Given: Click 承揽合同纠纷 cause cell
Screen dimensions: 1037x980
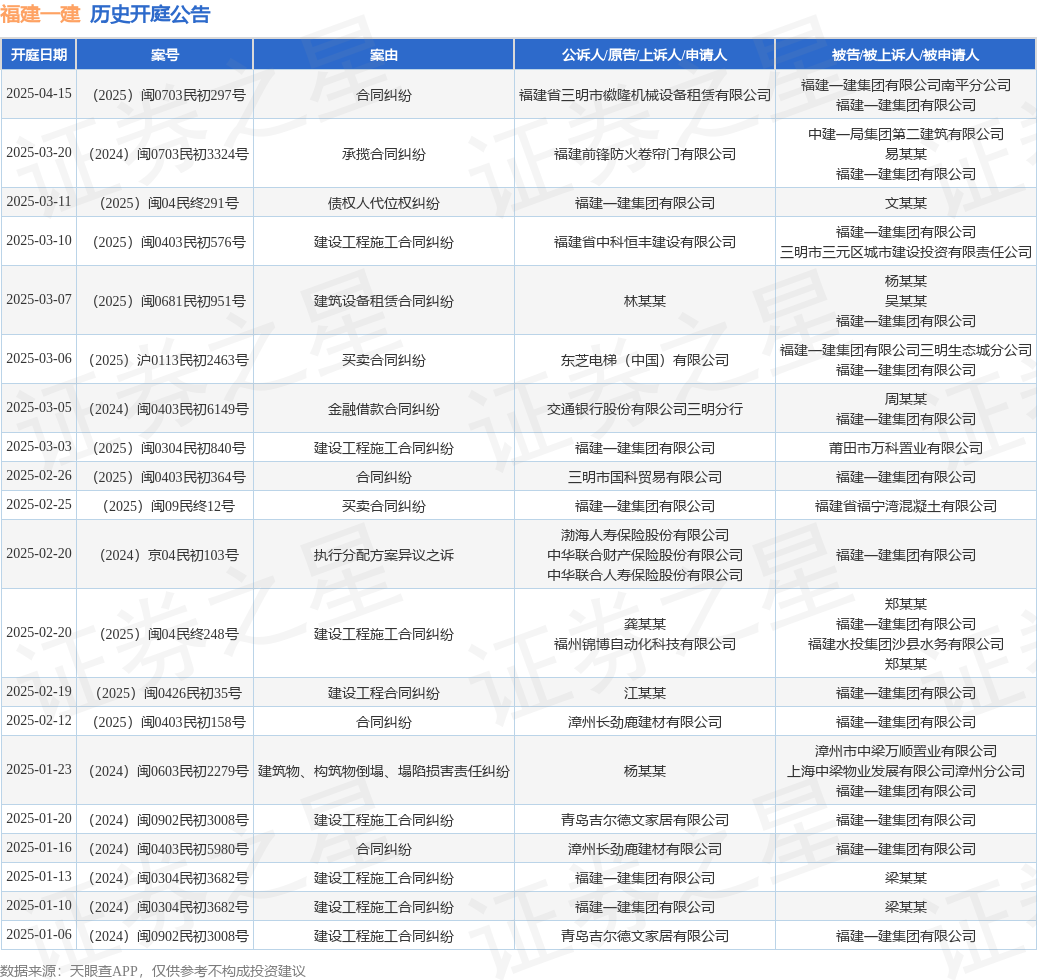Looking at the screenshot, I should point(384,154).
